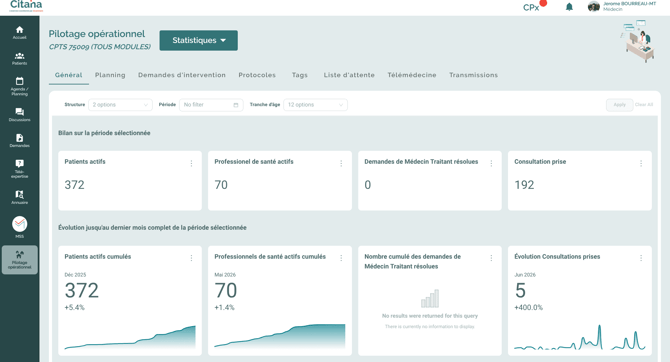Click the Pilotage opérationnel page title
The height and width of the screenshot is (362, 670).
(x=97, y=34)
